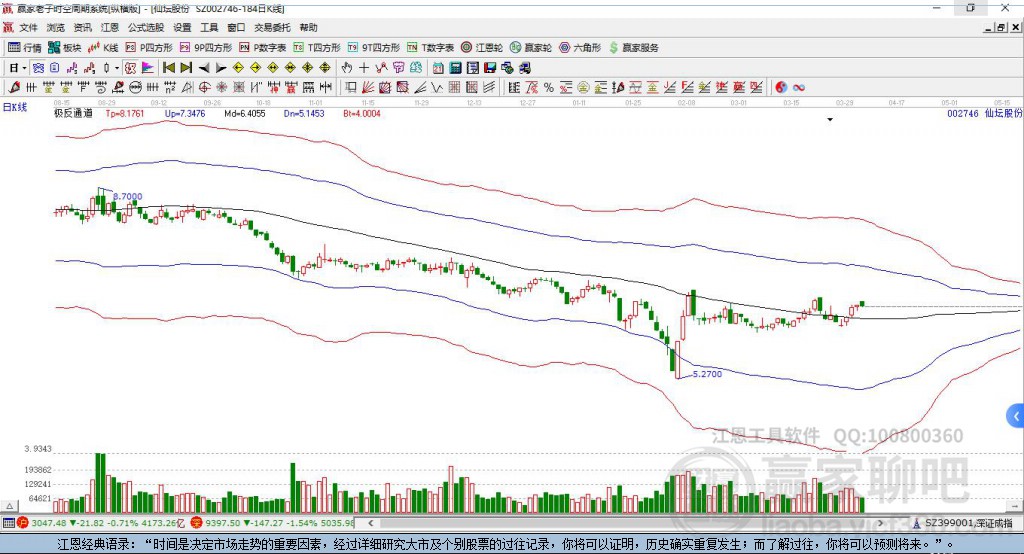The height and width of the screenshot is (554, 1024).
Task: Expand the candlestick style dropdown arrow
Action: click(x=117, y=68)
